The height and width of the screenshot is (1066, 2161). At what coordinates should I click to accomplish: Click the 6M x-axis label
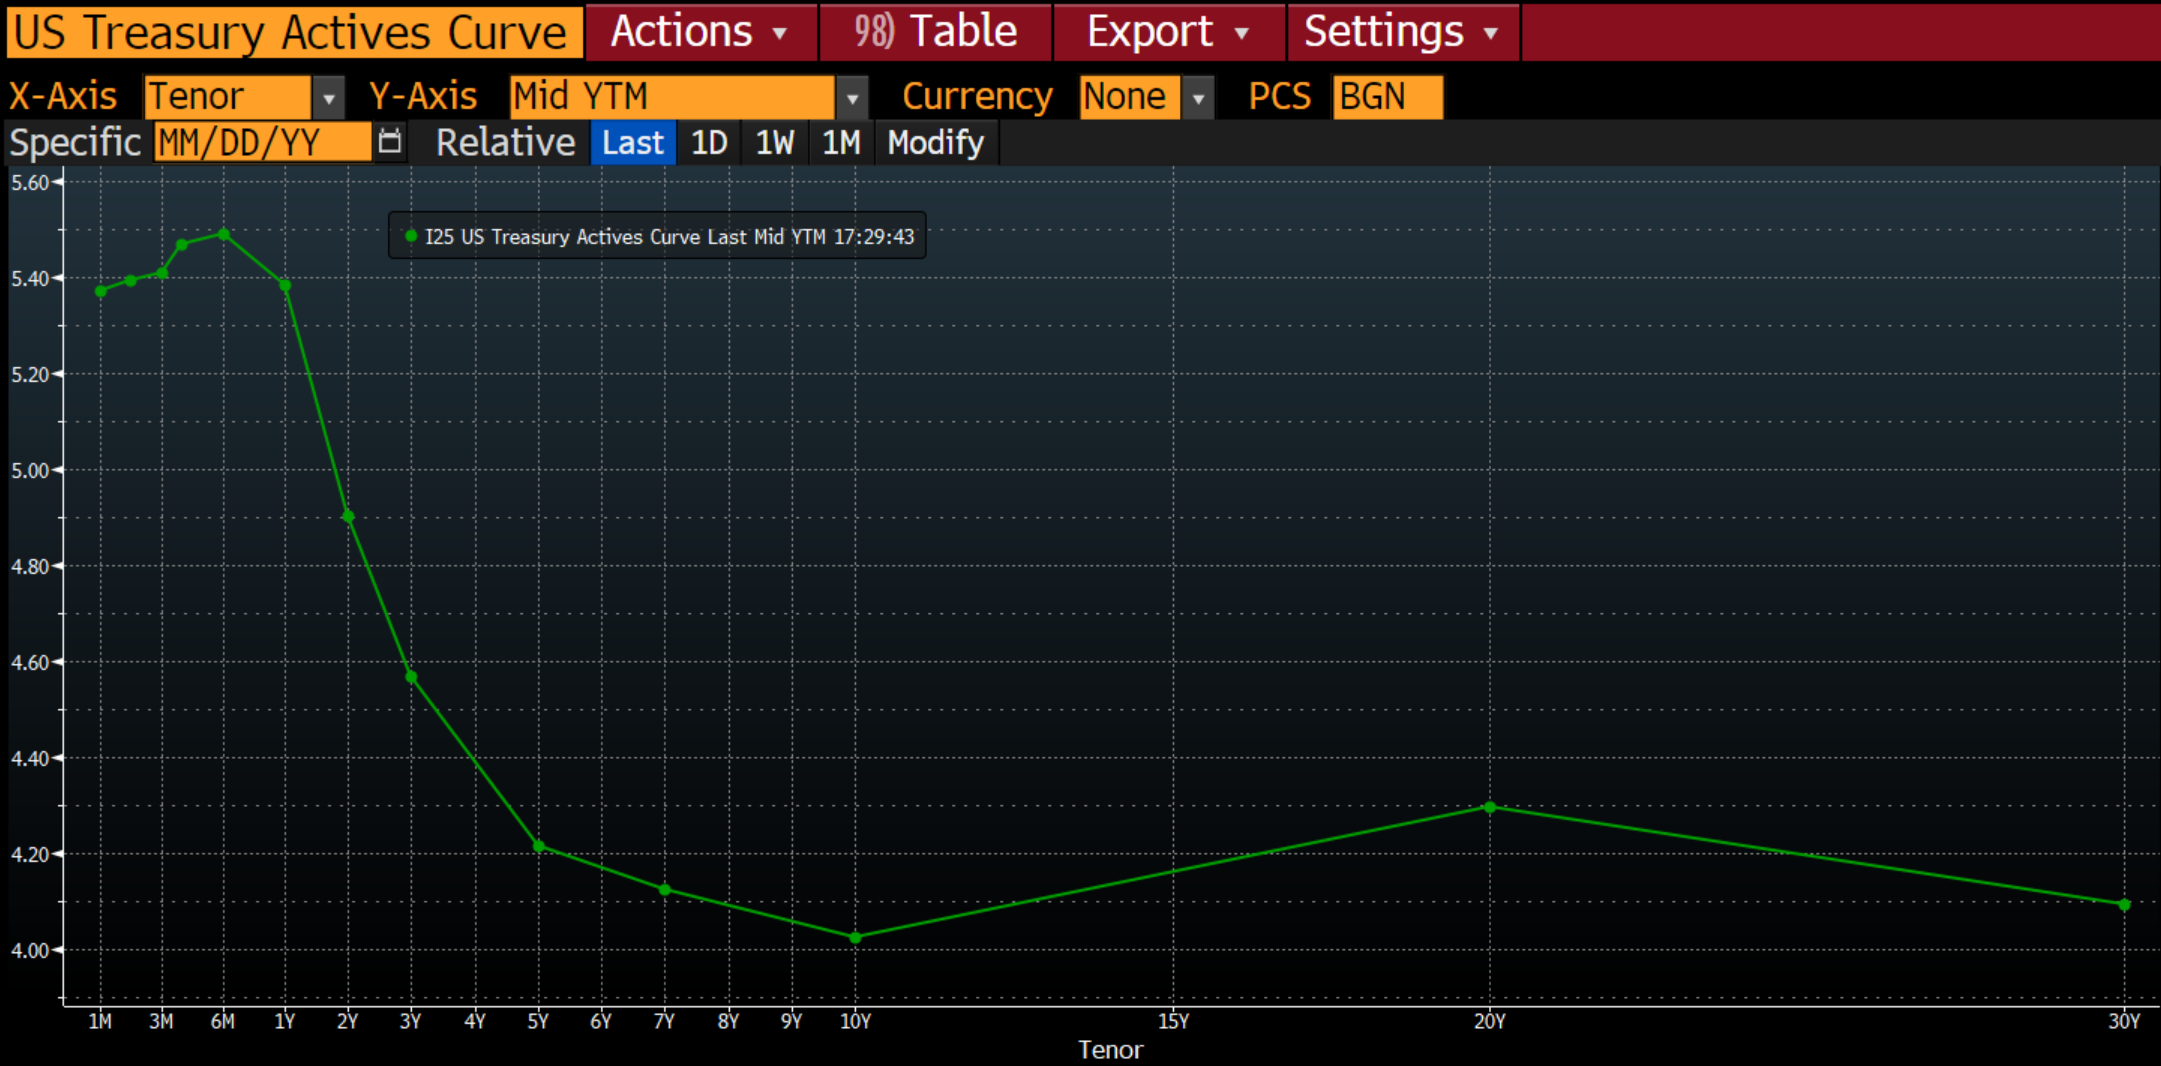point(223,1021)
